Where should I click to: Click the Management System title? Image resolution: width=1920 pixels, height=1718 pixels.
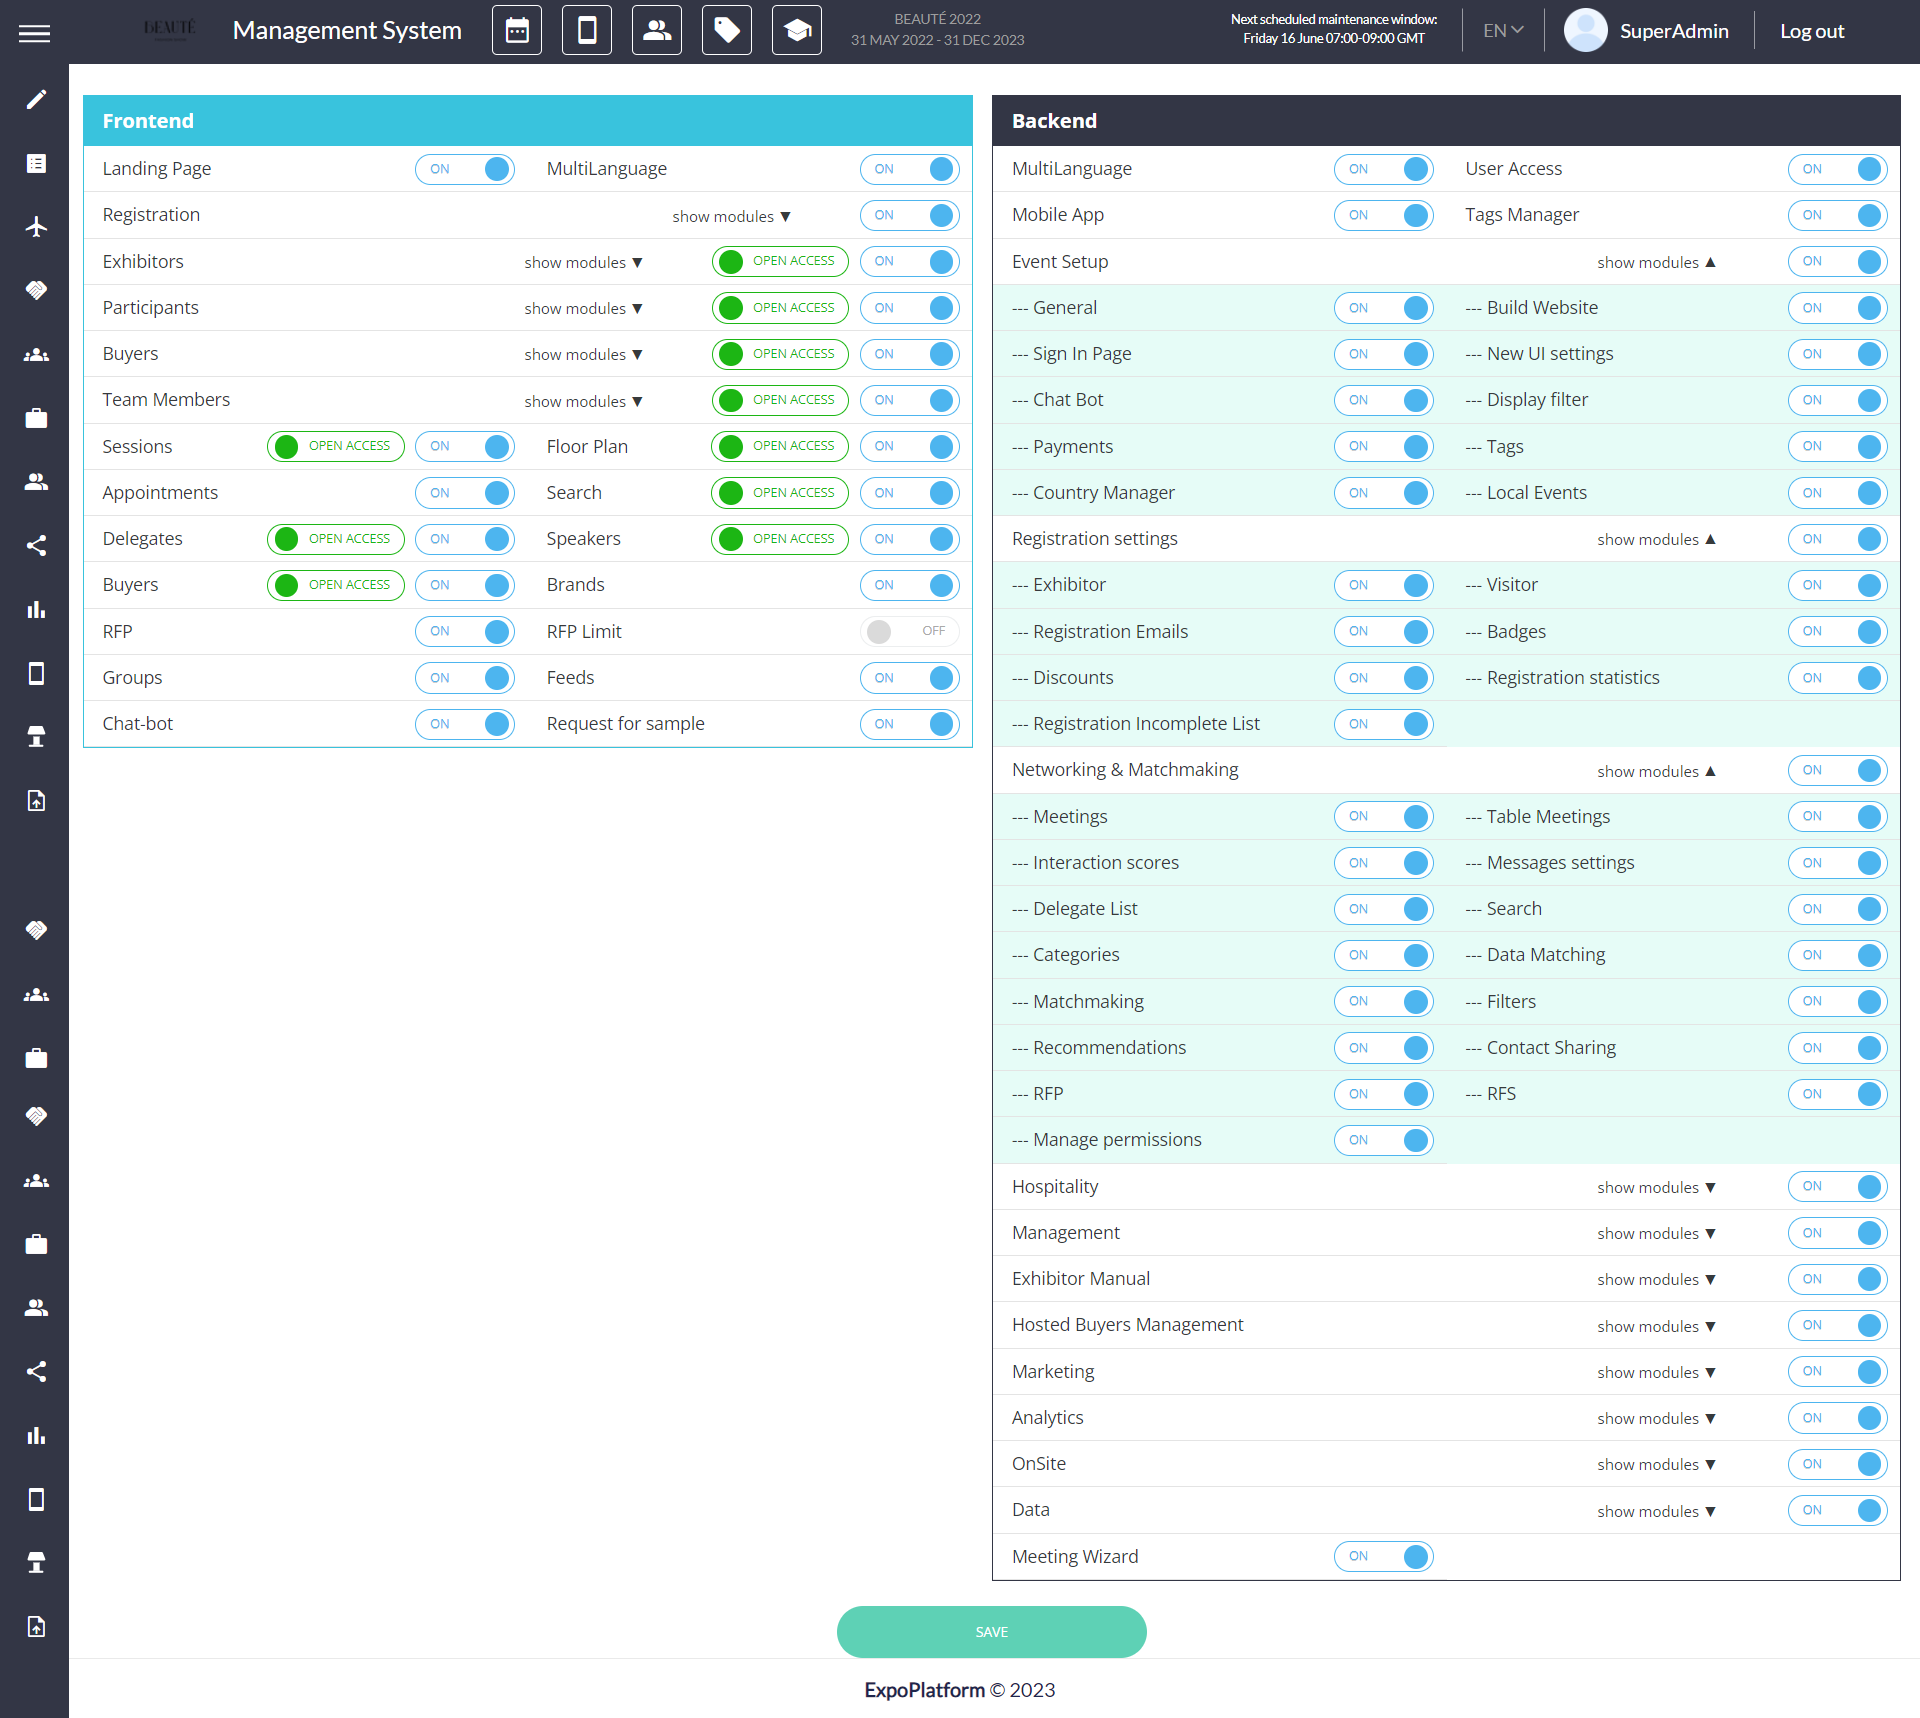pyautogui.click(x=347, y=30)
